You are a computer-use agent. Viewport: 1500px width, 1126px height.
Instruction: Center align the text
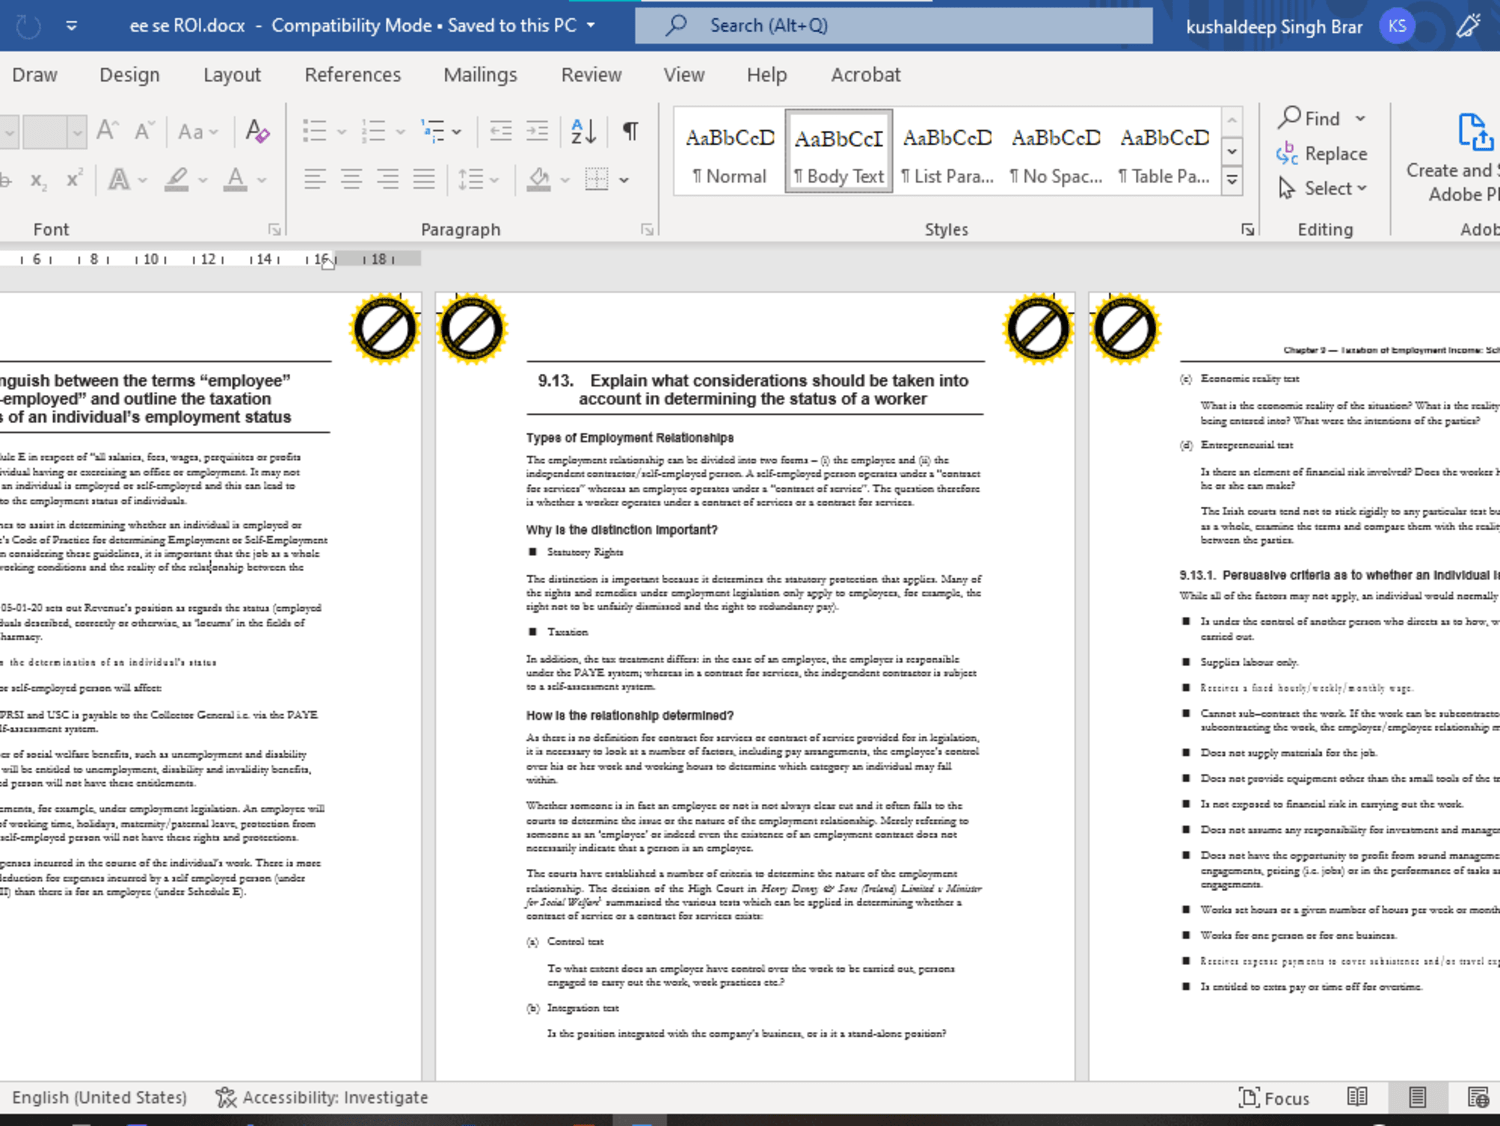click(351, 180)
